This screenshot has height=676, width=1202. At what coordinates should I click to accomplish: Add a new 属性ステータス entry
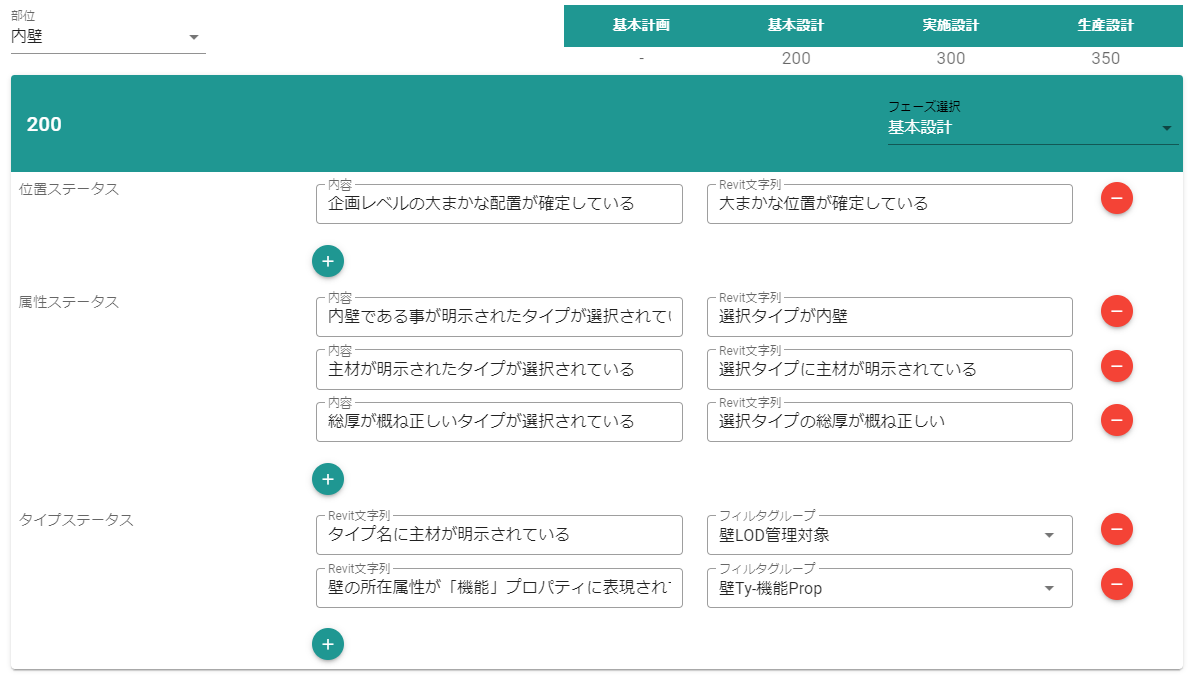328,479
